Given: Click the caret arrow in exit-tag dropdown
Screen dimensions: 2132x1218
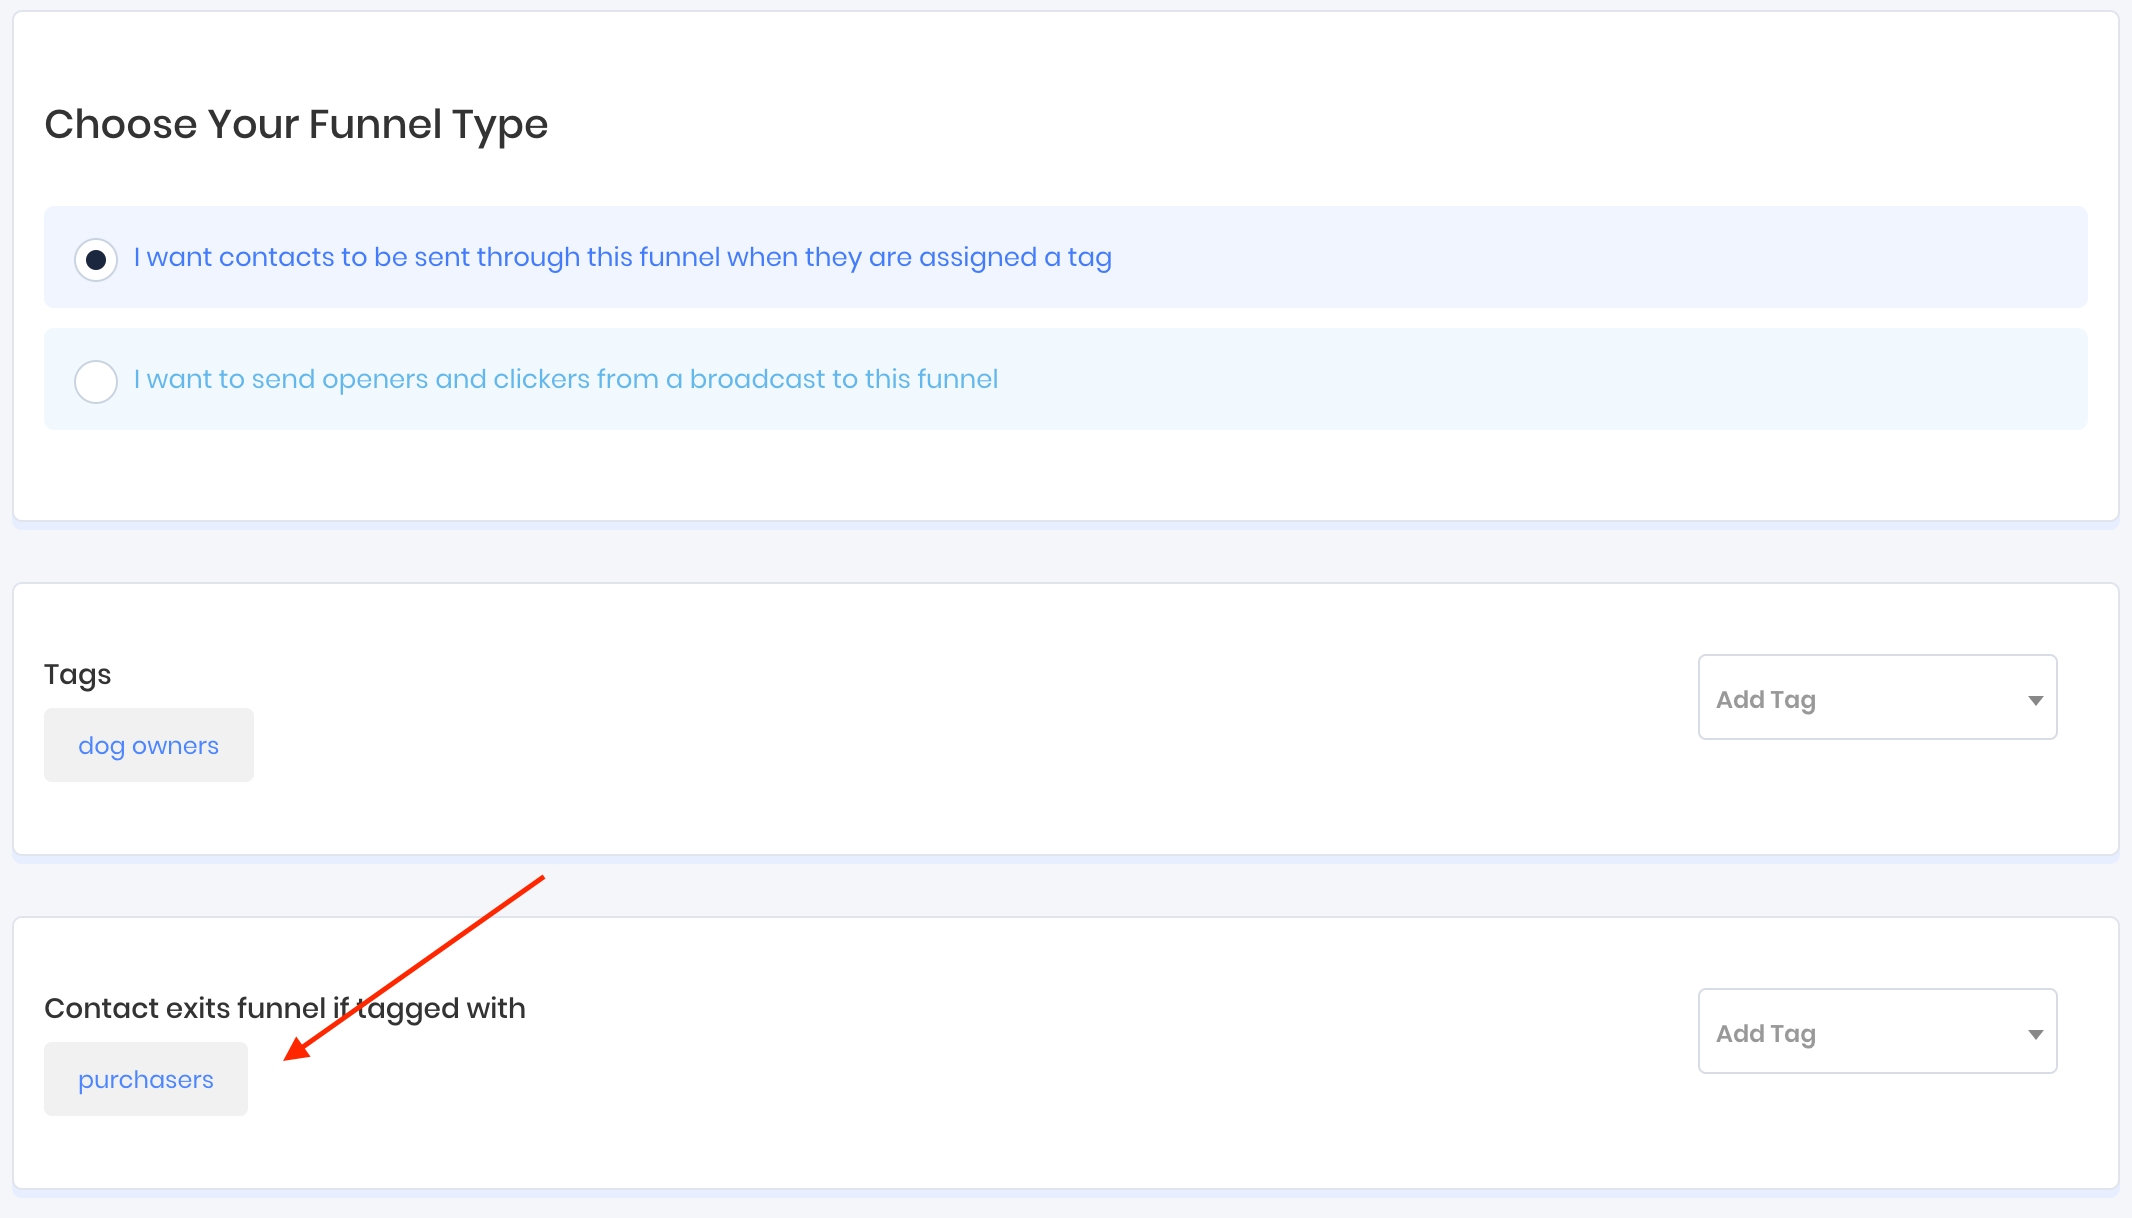Looking at the screenshot, I should (2035, 1034).
